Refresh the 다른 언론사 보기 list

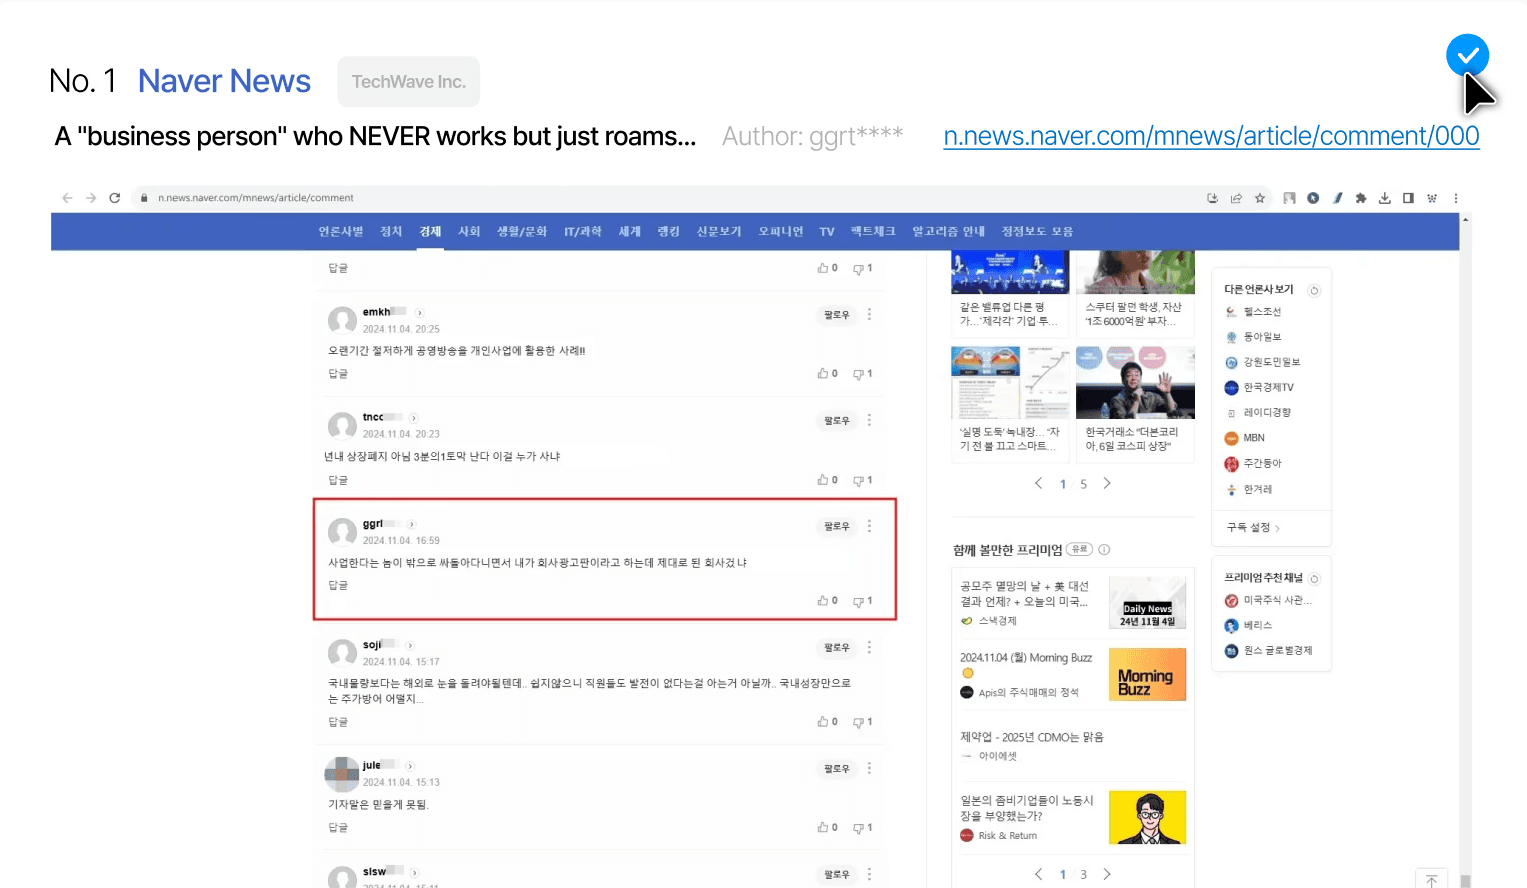(1314, 290)
